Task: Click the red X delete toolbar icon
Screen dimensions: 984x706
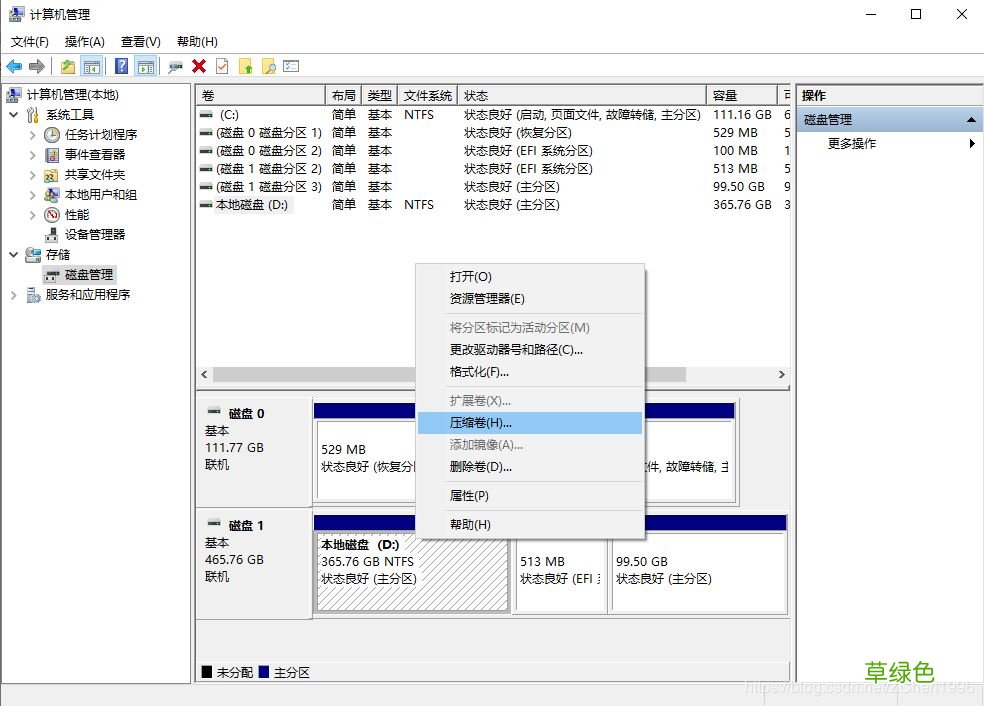Action: click(x=198, y=66)
